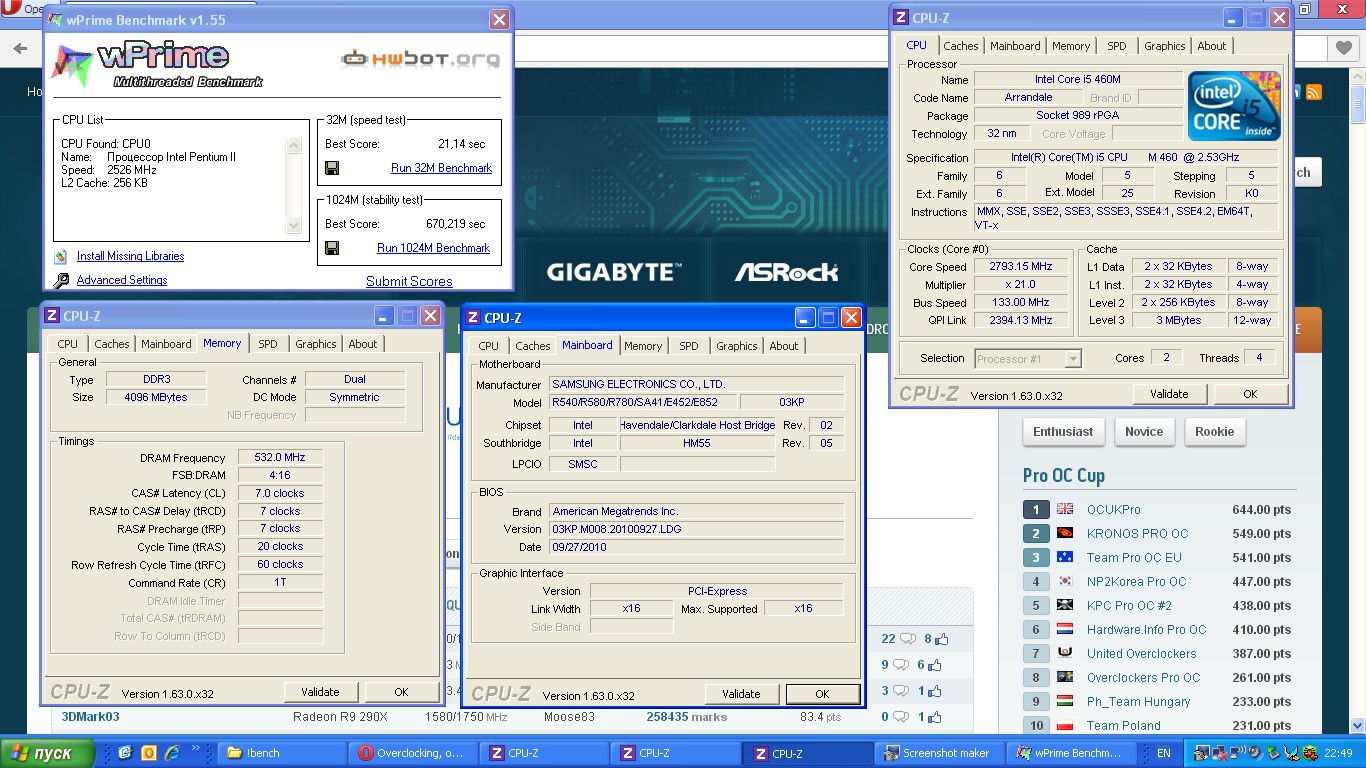The width and height of the screenshot is (1366, 768).
Task: Click the thumbs-up icon next to 8 likes
Action: [x=941, y=639]
